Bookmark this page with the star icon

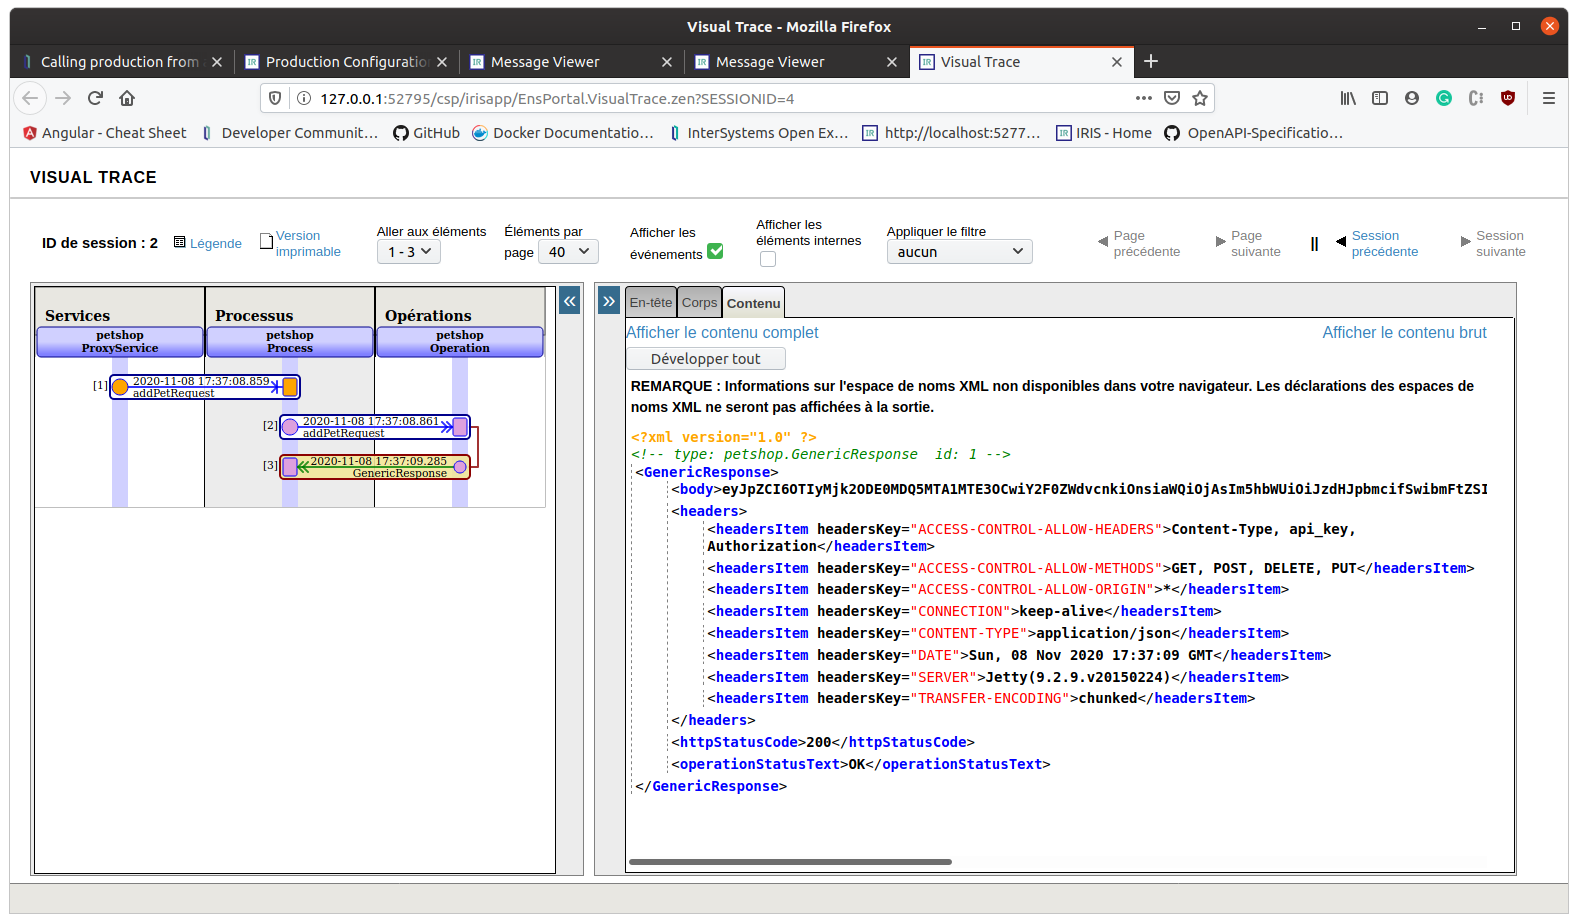(1200, 98)
